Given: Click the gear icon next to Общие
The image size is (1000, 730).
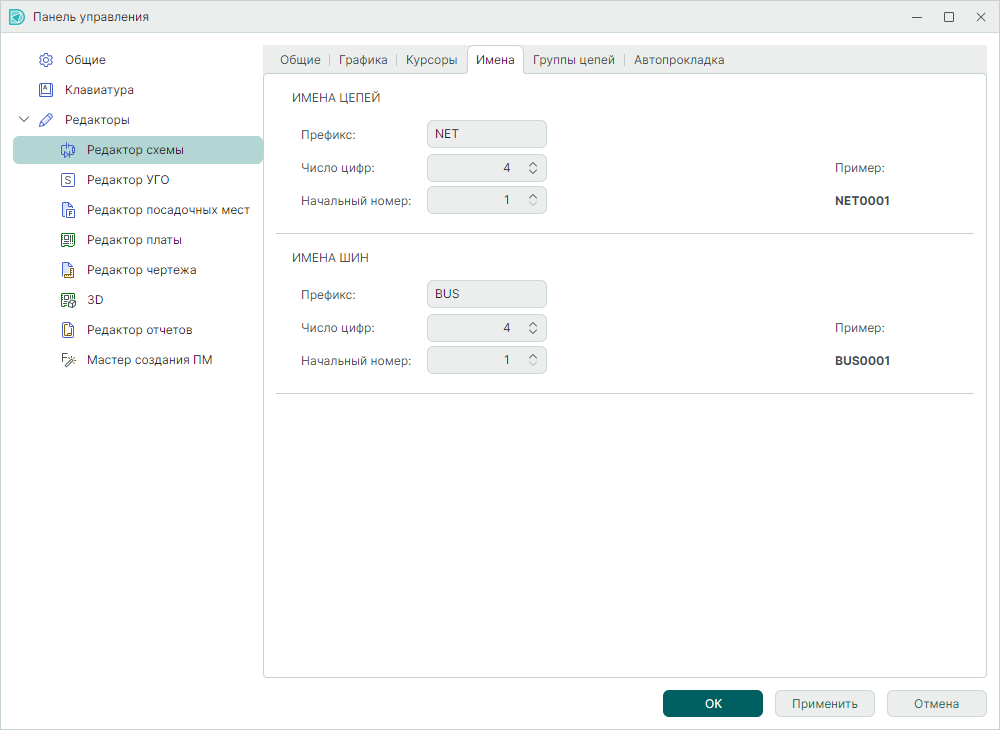Looking at the screenshot, I should click(45, 60).
